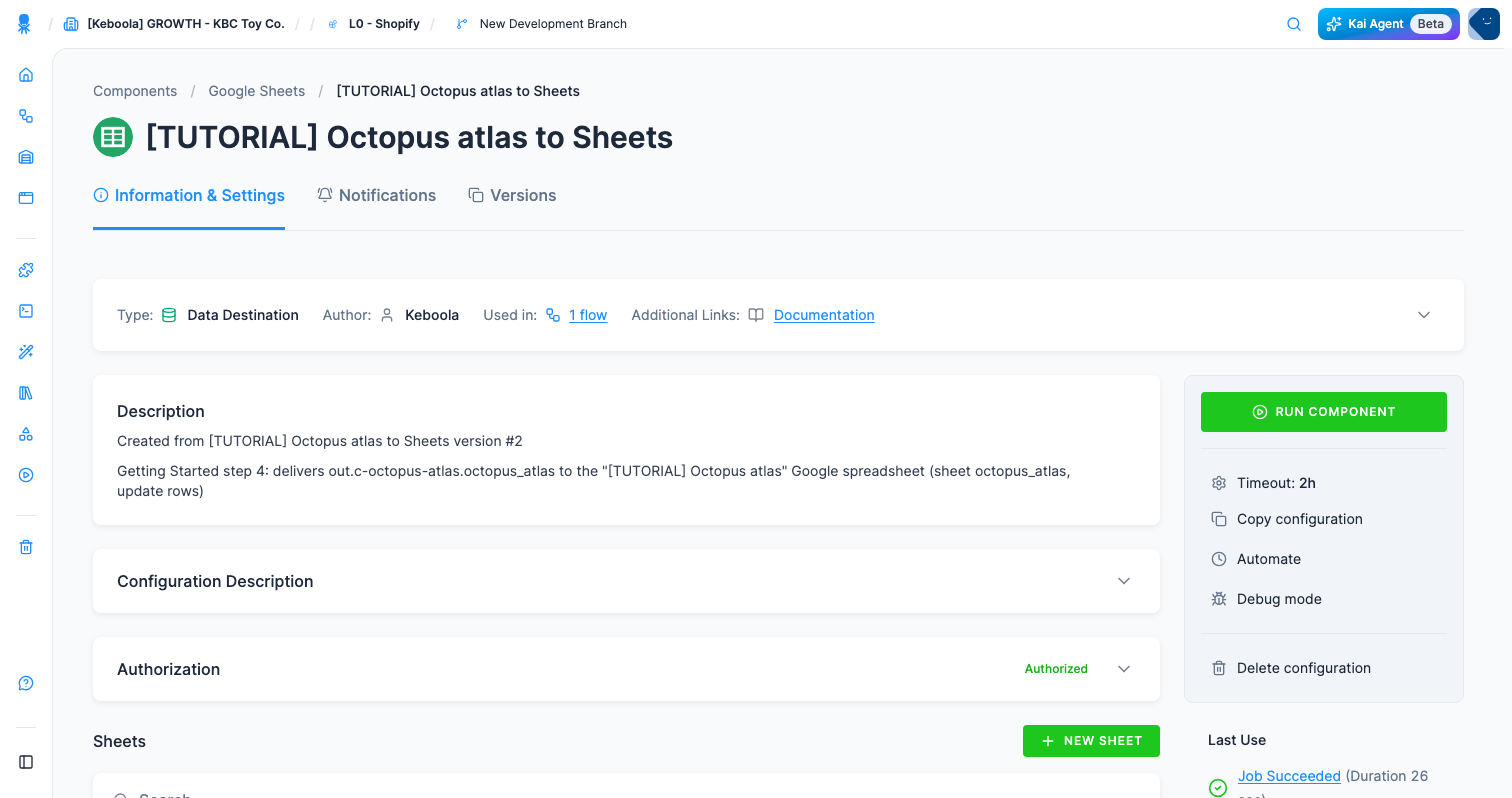Switch to the Notifications tab
The image size is (1512, 798).
377,196
